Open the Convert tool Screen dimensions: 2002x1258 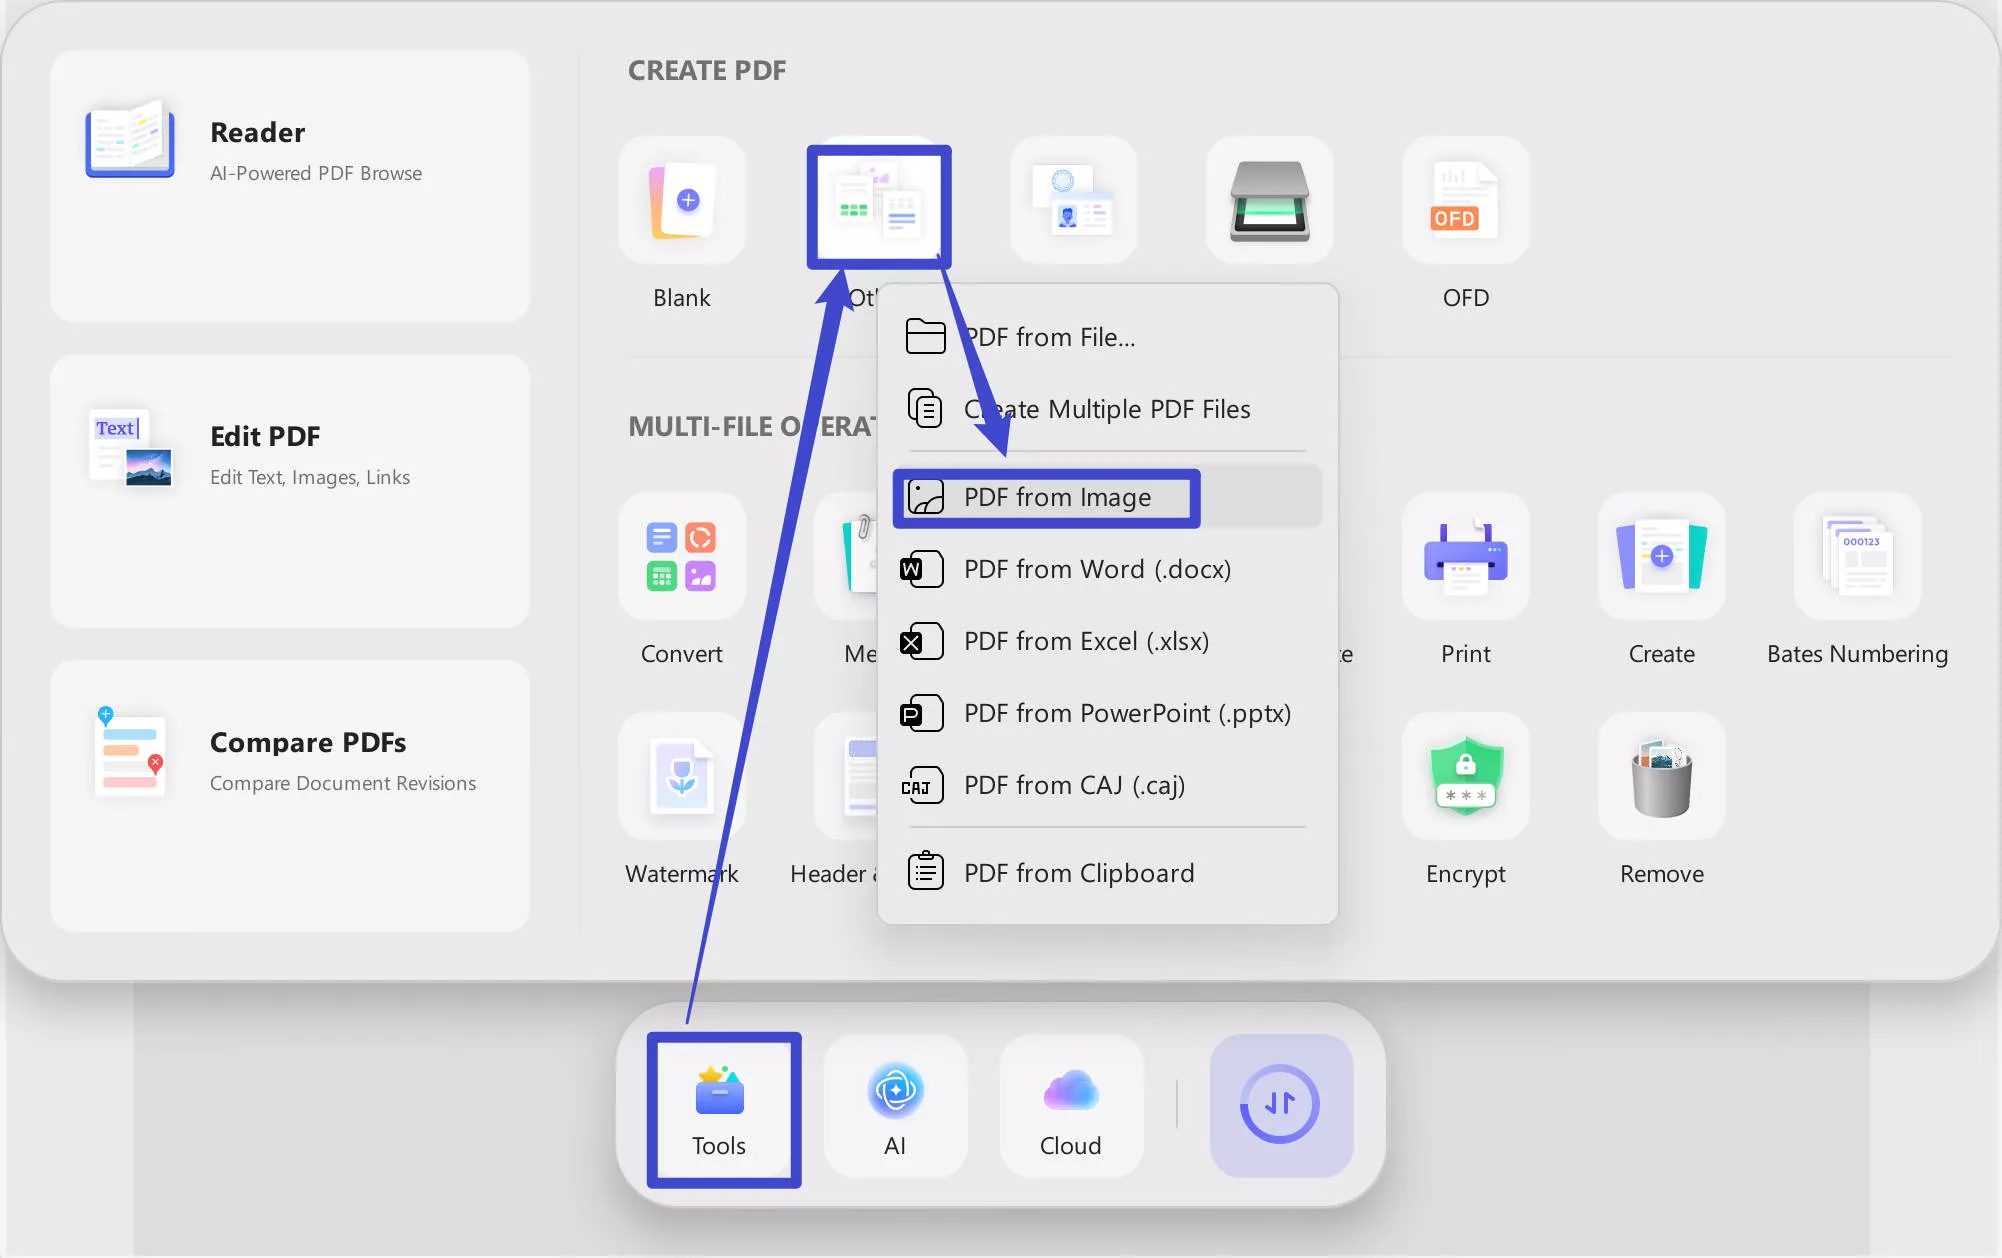coord(681,556)
